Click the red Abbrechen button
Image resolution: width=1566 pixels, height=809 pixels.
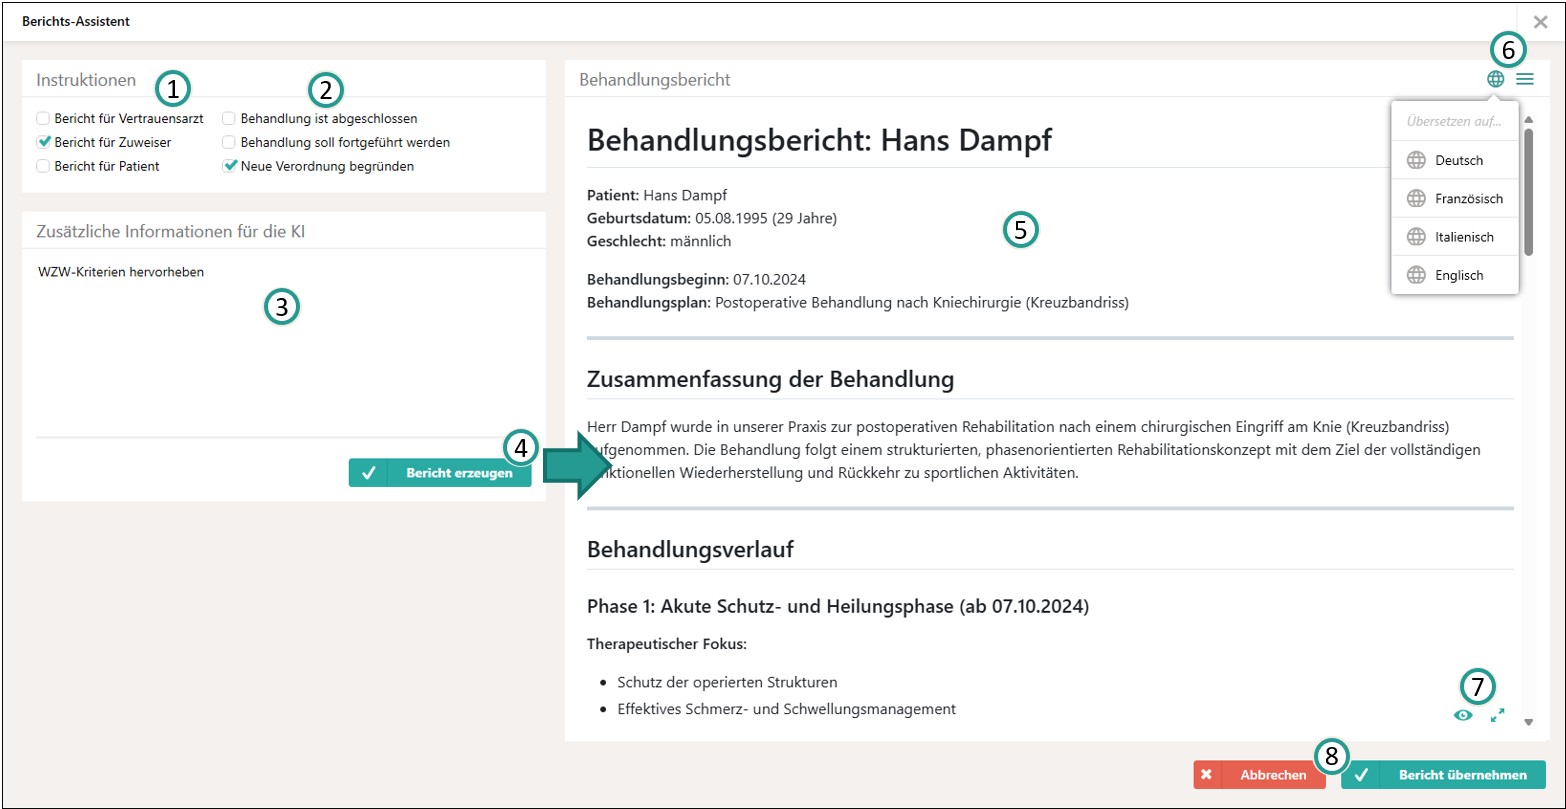click(1258, 775)
